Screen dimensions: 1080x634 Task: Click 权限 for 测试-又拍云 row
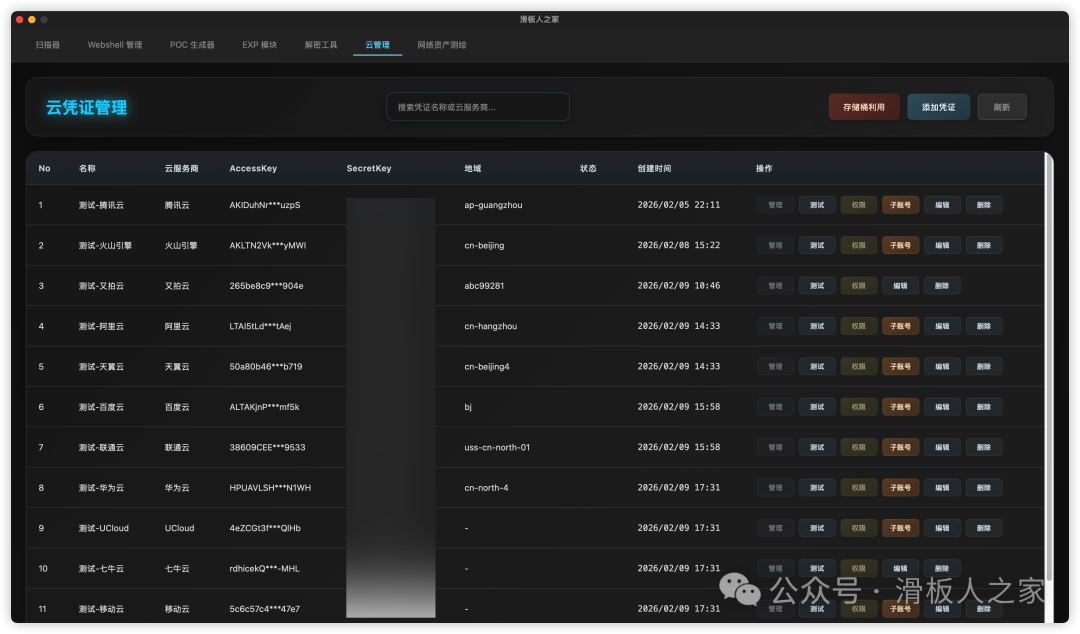click(x=858, y=285)
